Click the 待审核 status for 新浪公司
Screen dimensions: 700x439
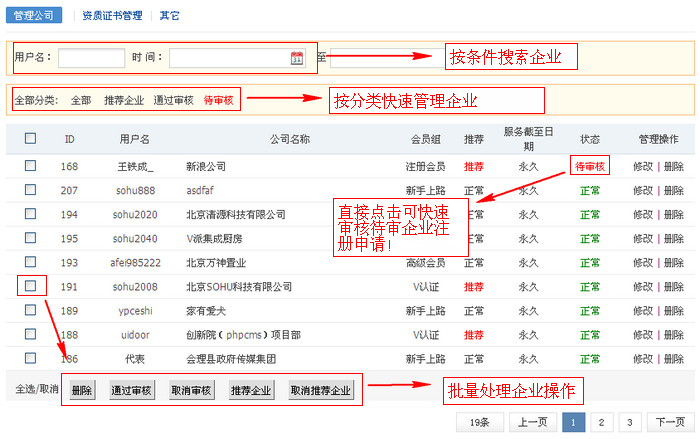(x=590, y=167)
